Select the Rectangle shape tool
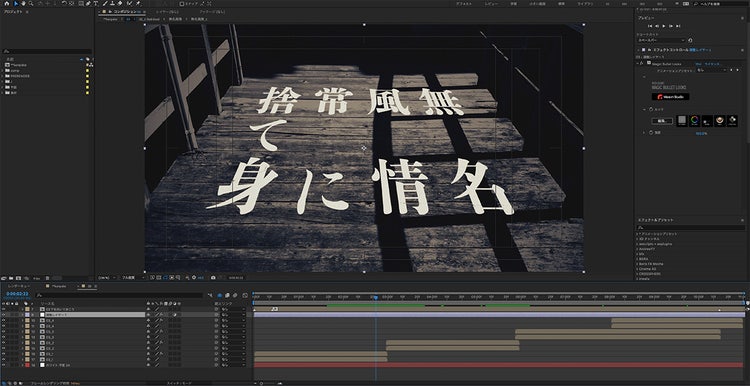 (81, 3)
